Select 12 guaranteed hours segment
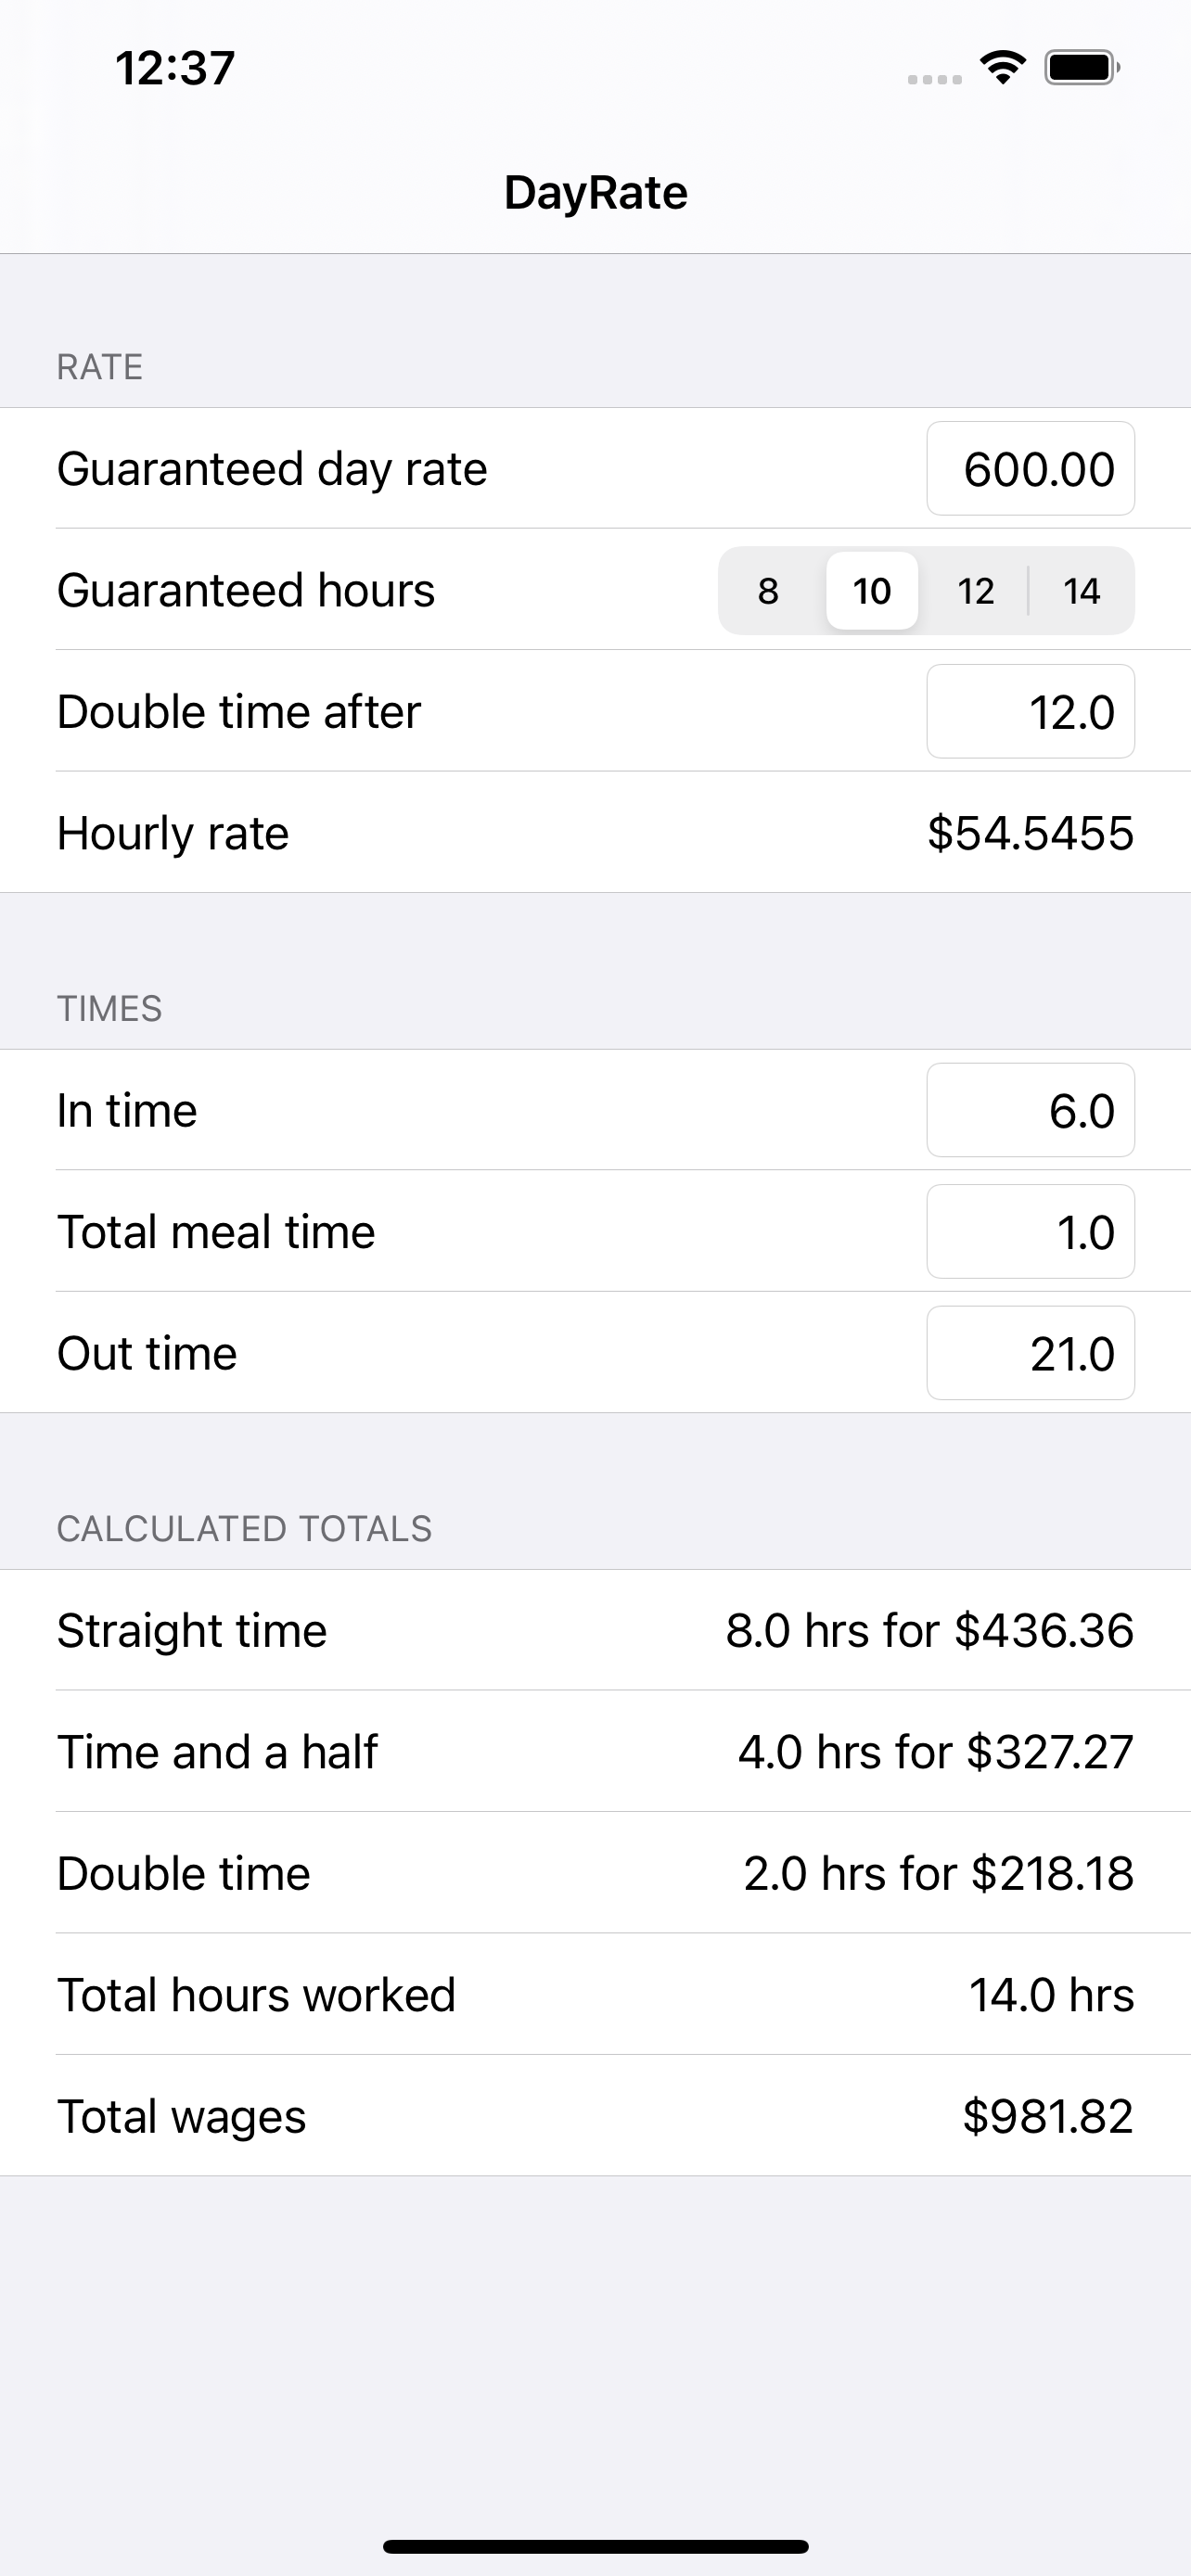This screenshot has width=1191, height=2576. [x=976, y=591]
